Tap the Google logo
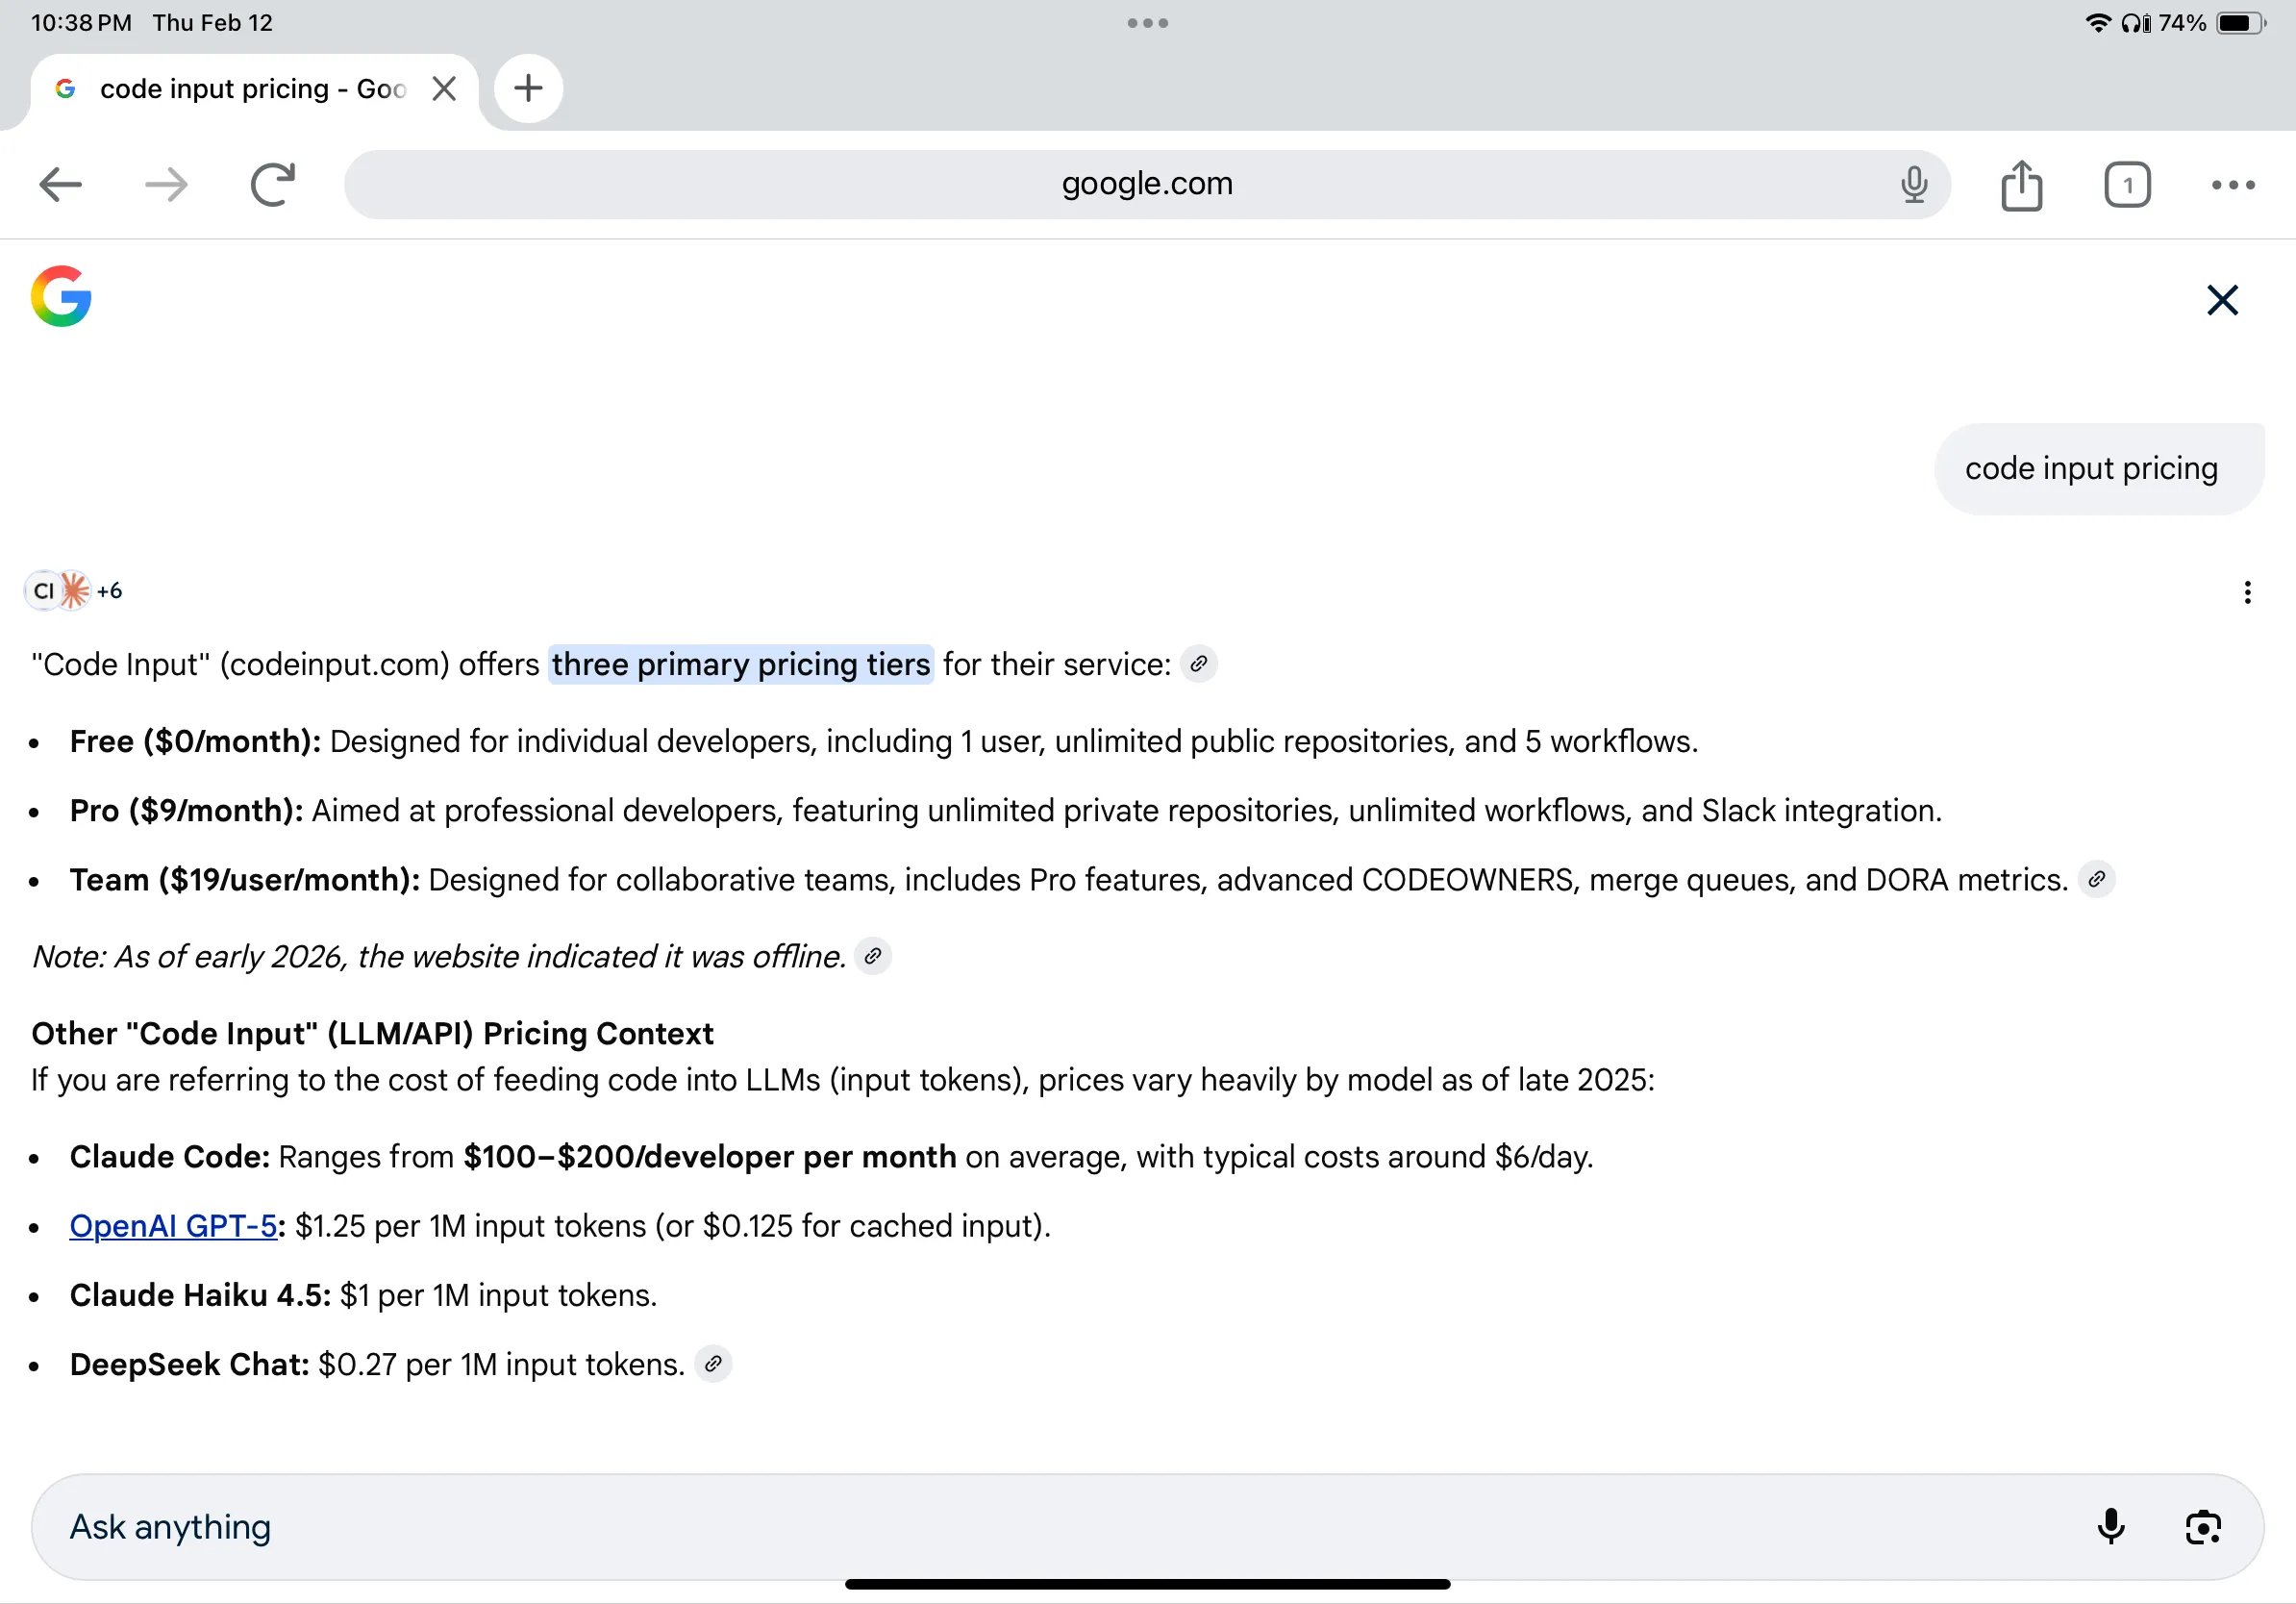Viewport: 2296px width, 1604px height. tap(60, 296)
